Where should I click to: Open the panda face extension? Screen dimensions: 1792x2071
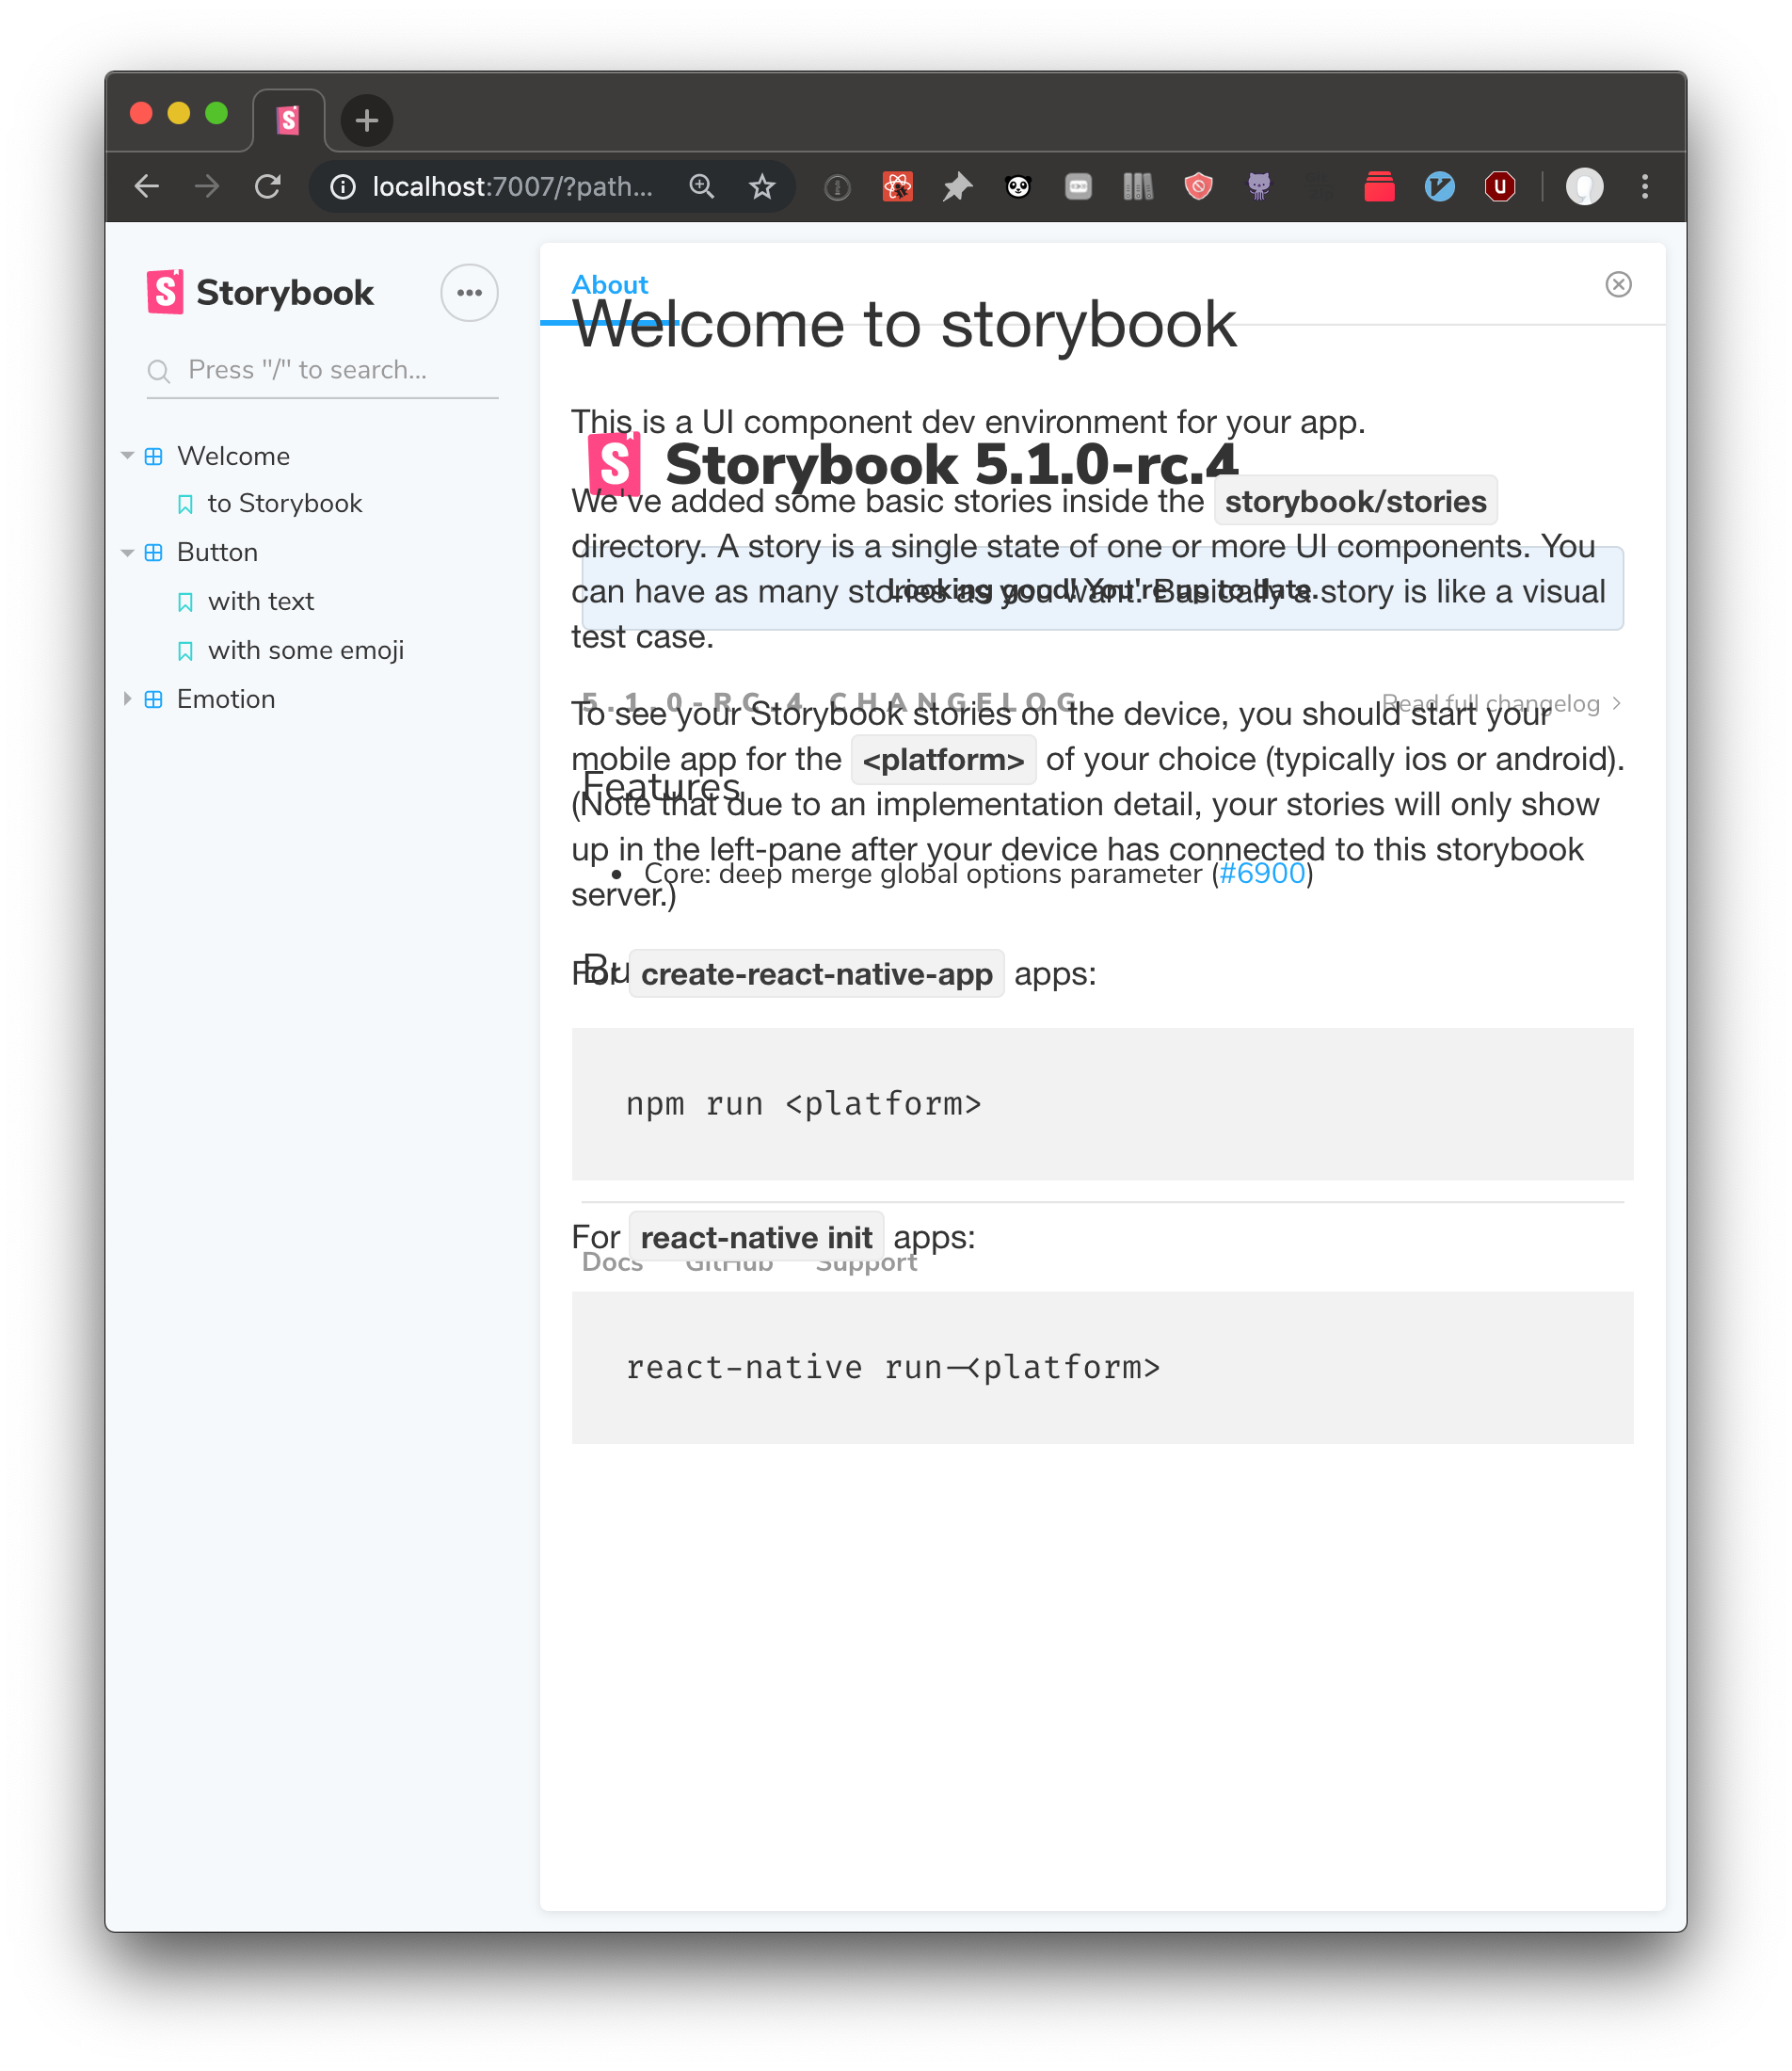1018,187
